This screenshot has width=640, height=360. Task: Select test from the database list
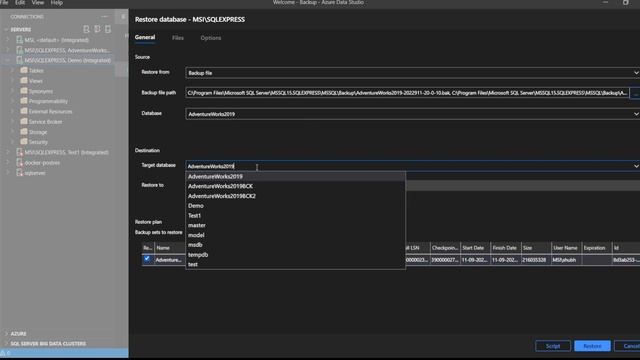[x=296, y=264]
